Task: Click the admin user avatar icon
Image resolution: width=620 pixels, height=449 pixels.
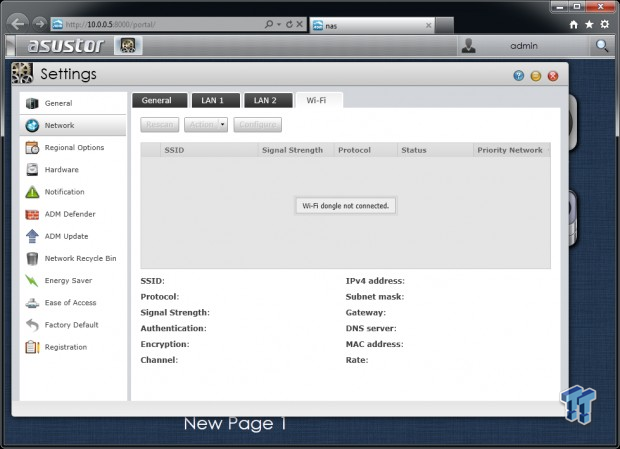Action: point(469,45)
